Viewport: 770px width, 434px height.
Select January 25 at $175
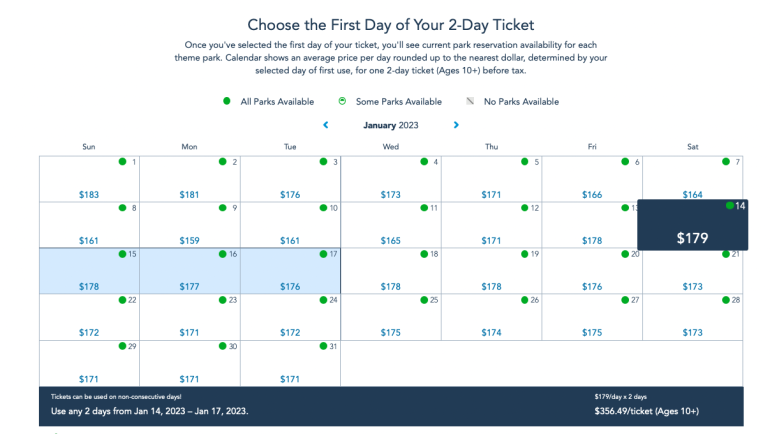[391, 317]
